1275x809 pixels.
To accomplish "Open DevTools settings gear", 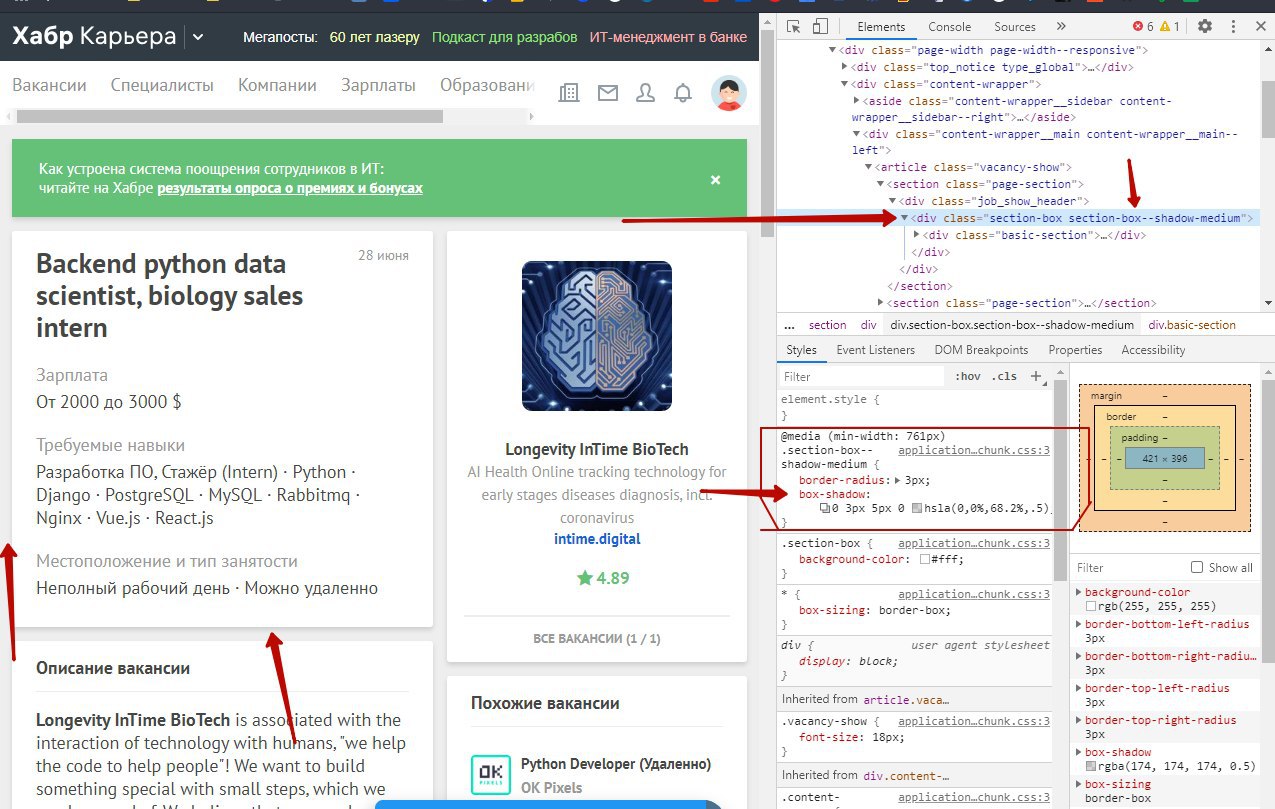I will tap(1205, 27).
